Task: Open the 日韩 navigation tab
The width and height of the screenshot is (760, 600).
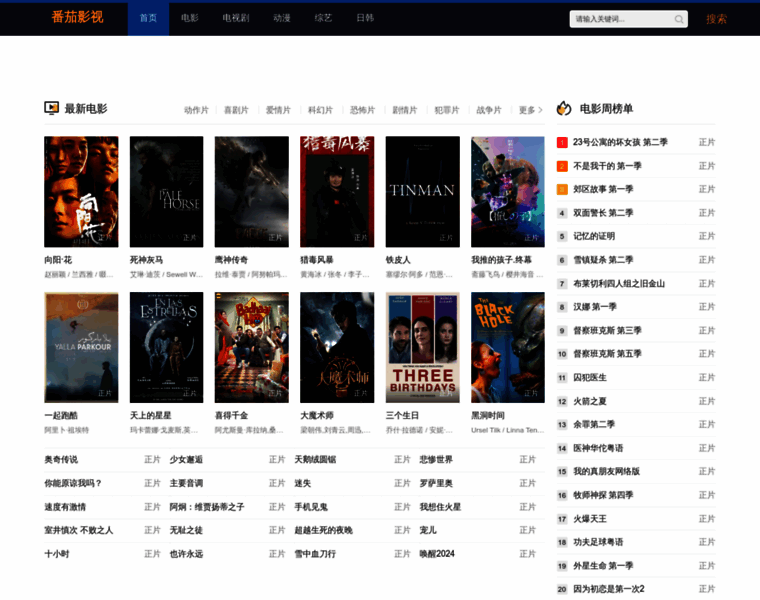Action: point(365,18)
